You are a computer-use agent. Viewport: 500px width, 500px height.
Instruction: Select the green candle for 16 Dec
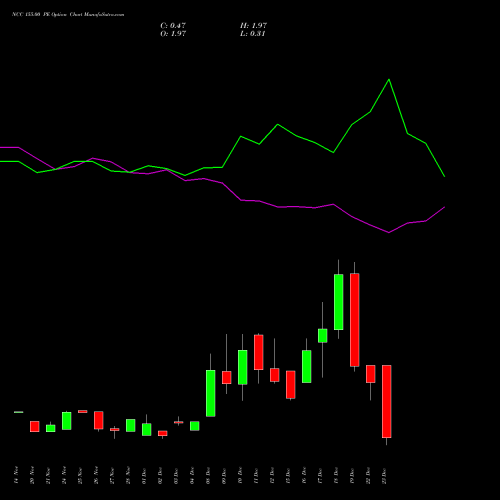point(307,366)
